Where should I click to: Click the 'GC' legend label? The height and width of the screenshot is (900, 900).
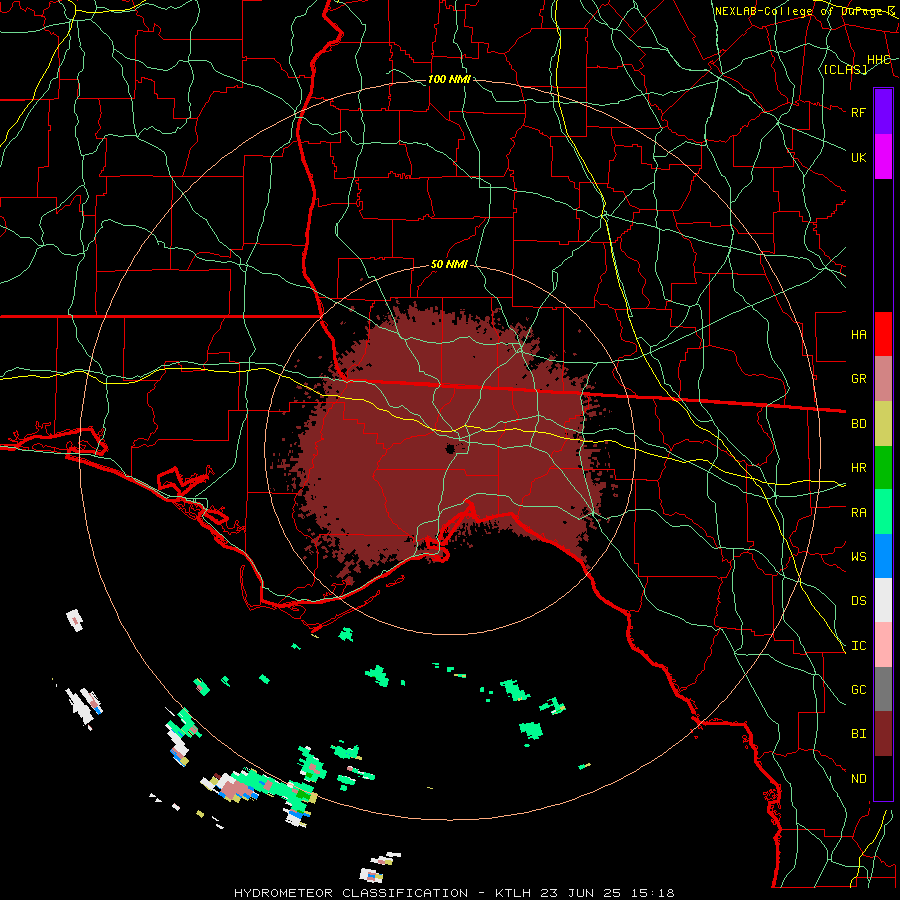point(858,690)
